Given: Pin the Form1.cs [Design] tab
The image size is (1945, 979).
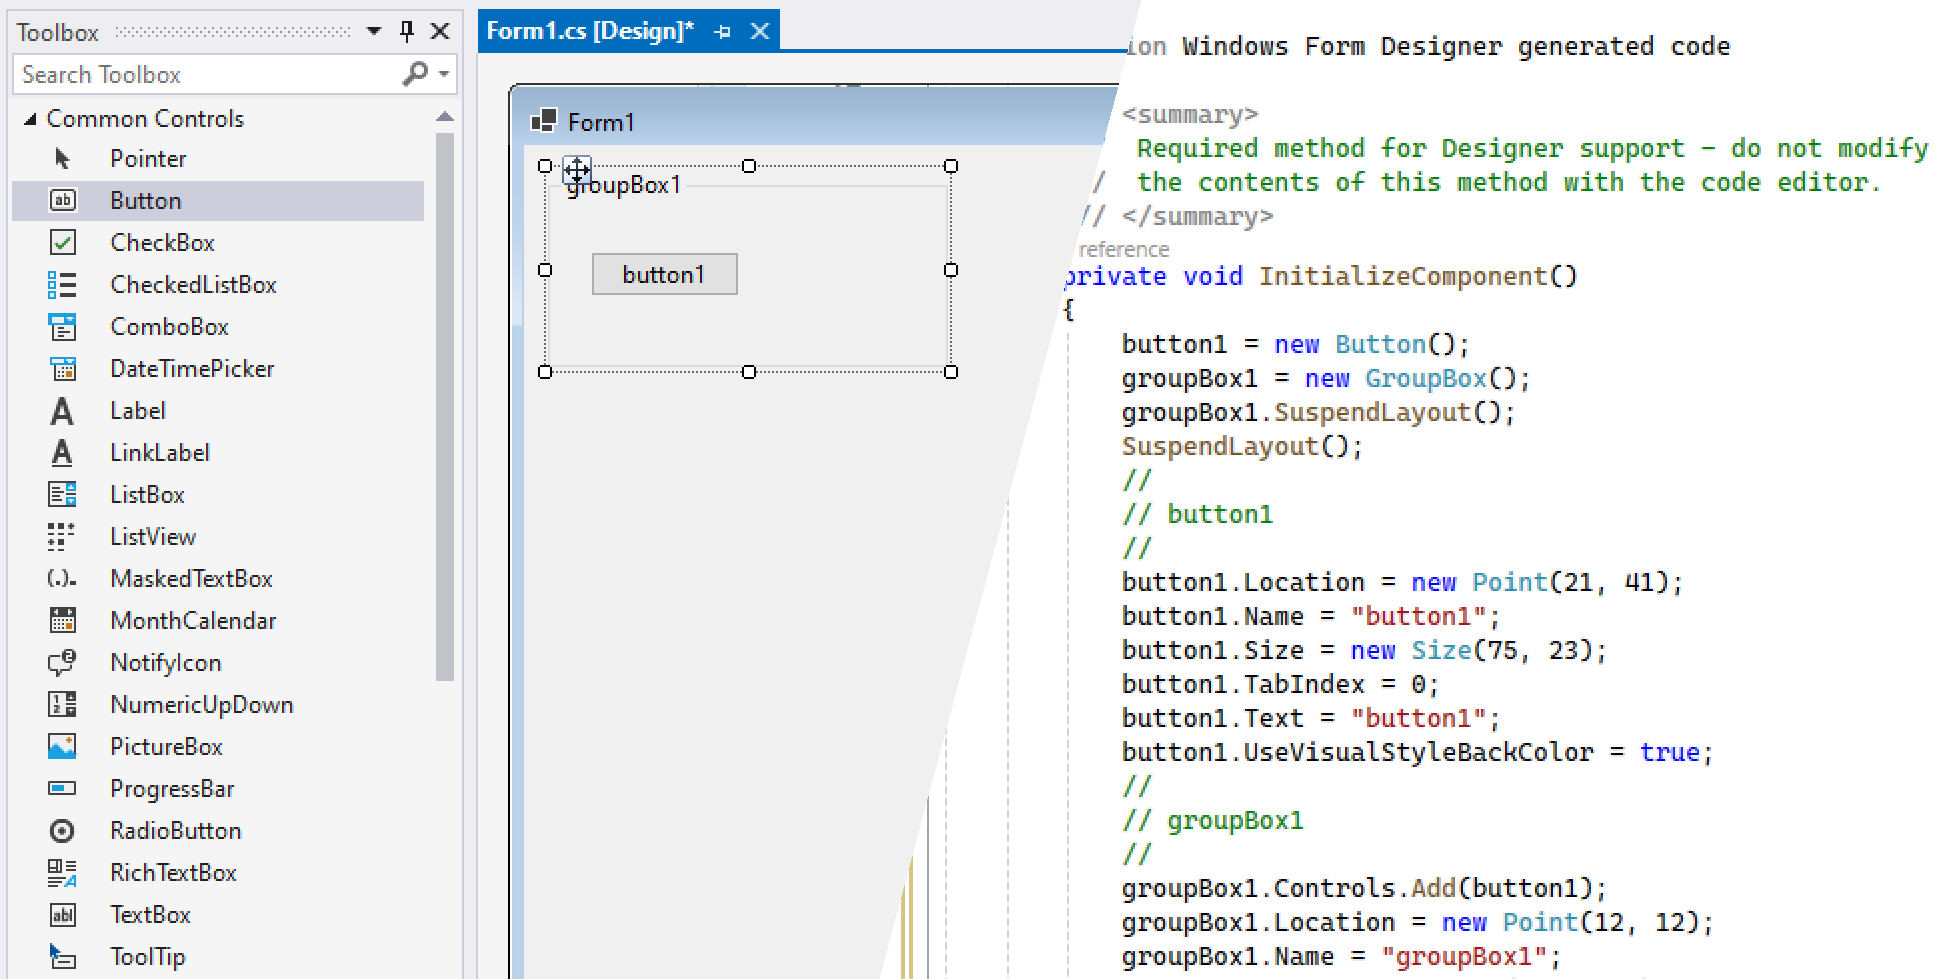Looking at the screenshot, I should [x=723, y=30].
